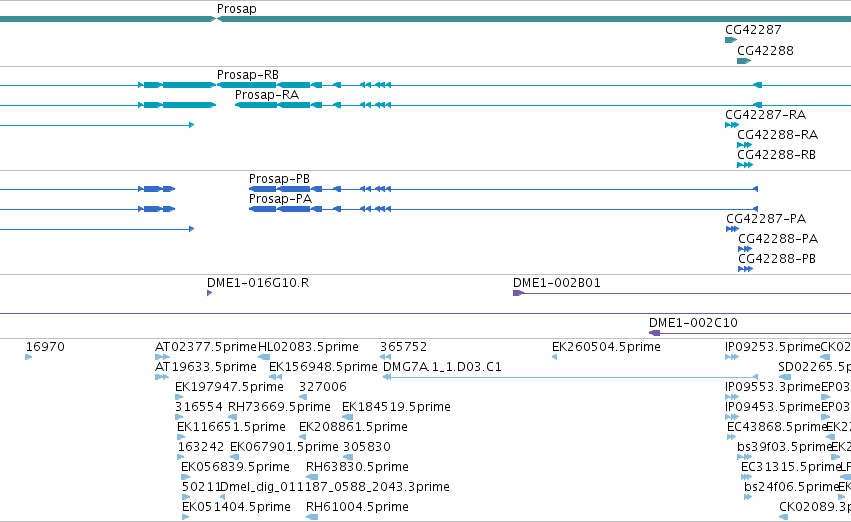The image size is (851, 522).
Task: Click the DME1-002C10 purple feature glyph
Action: coord(655,333)
